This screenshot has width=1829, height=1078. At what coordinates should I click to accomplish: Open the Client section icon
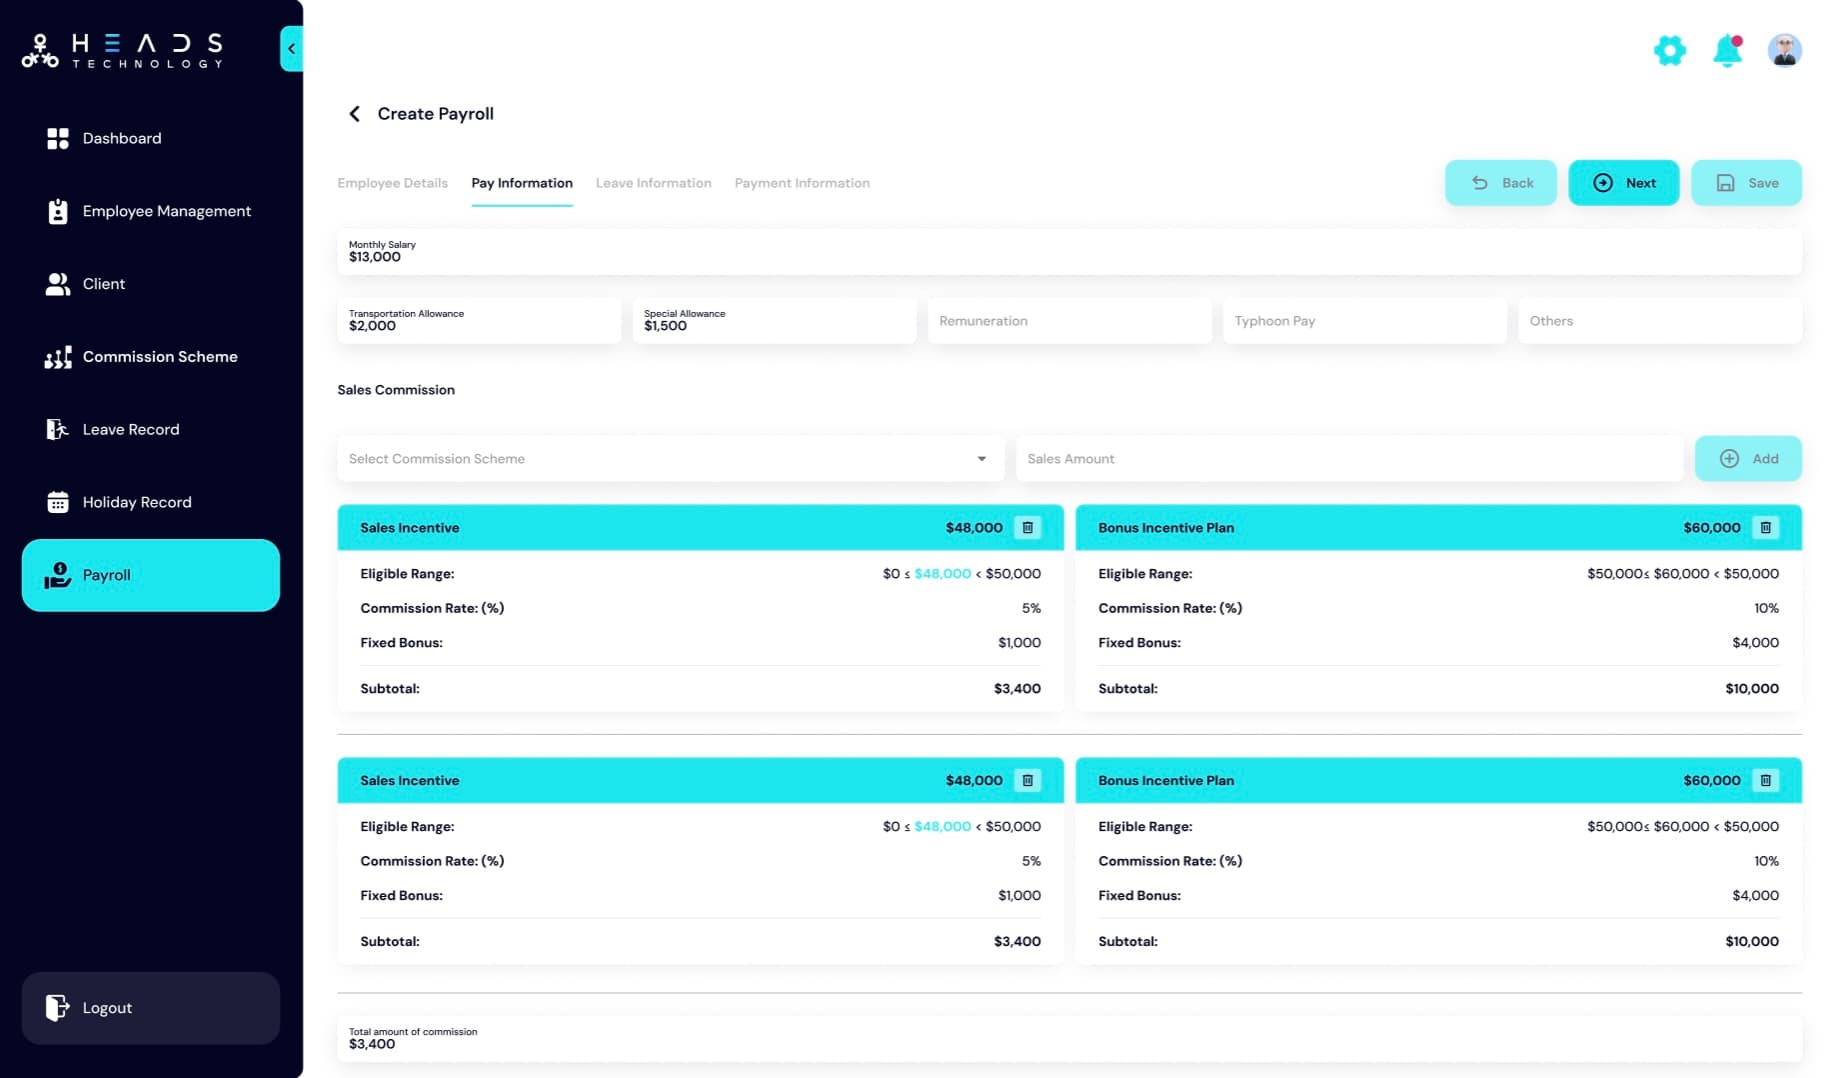[58, 283]
